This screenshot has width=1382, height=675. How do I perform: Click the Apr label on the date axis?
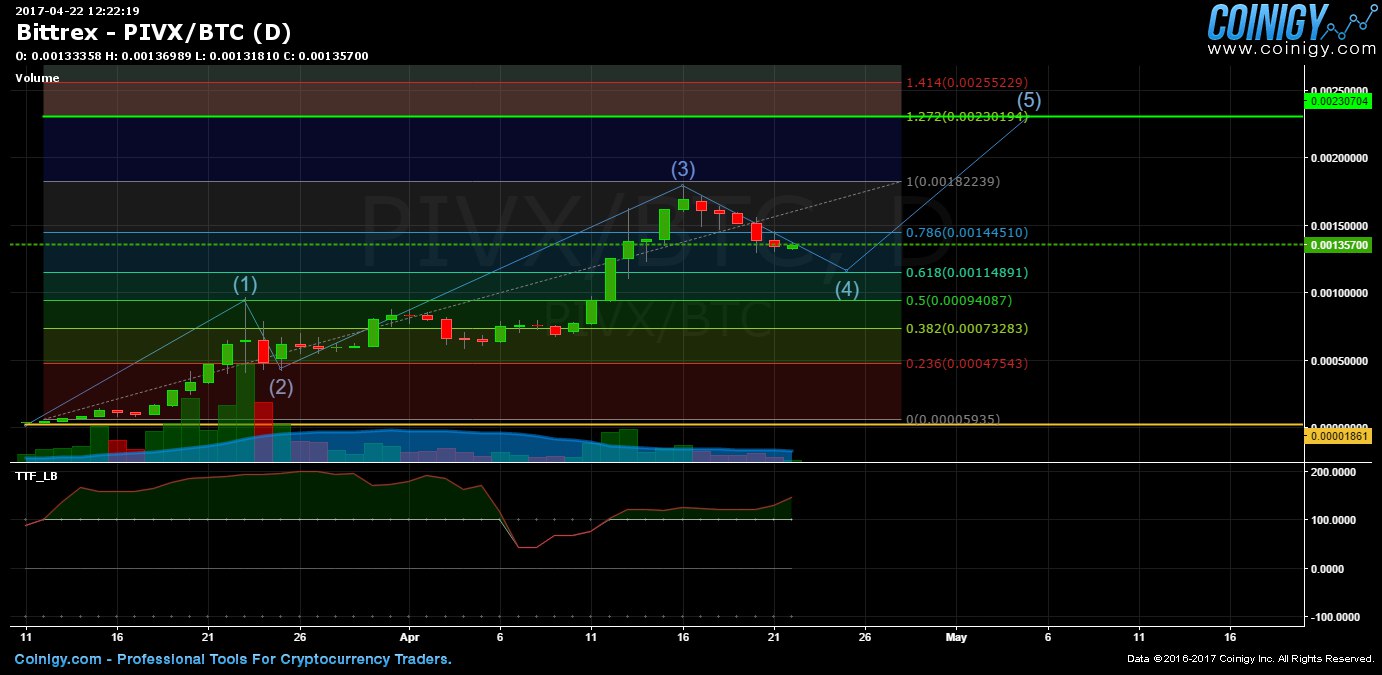pyautogui.click(x=408, y=635)
